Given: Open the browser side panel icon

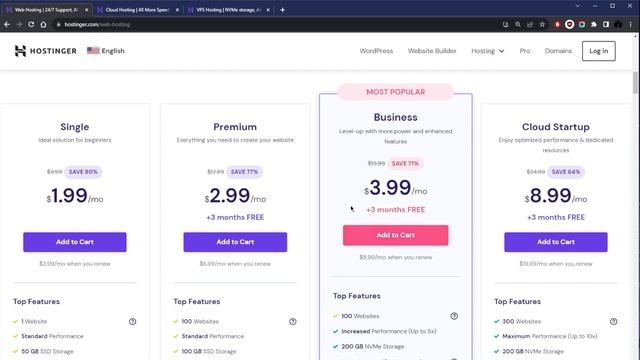Looking at the screenshot, I should 606,24.
